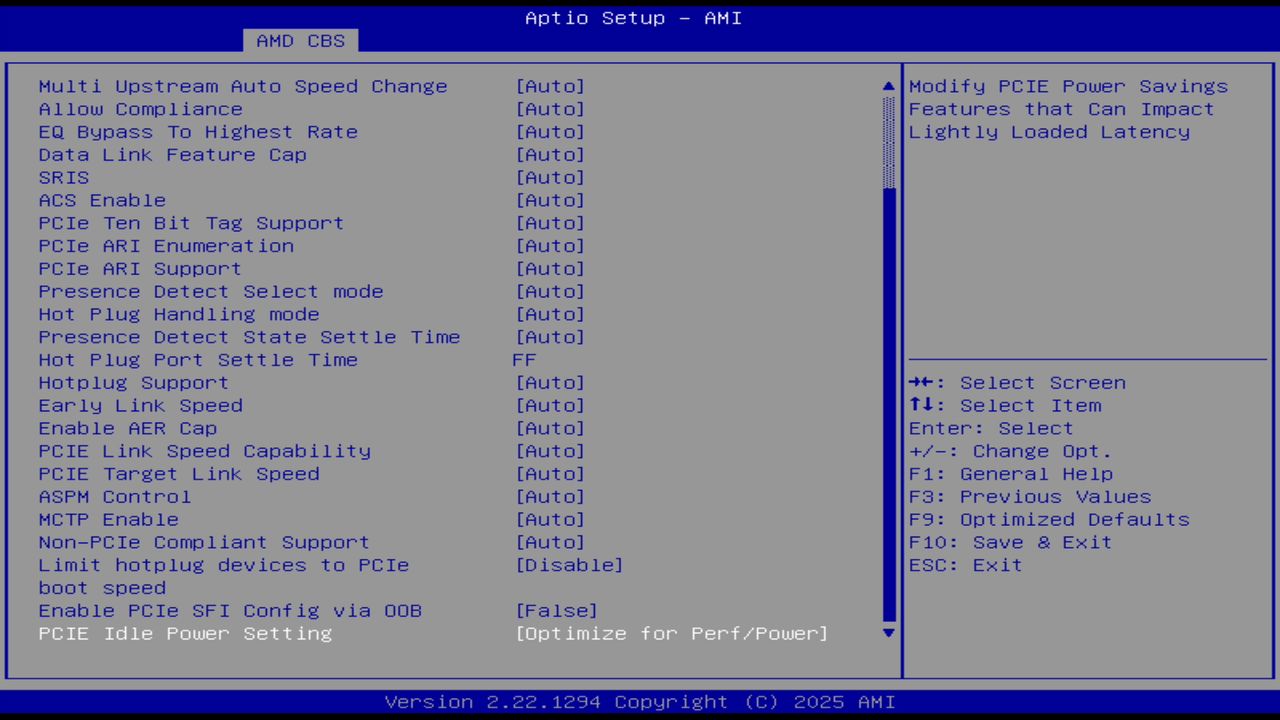
Task: Select the Hot Plug Port Settle Time label
Action: (198, 360)
